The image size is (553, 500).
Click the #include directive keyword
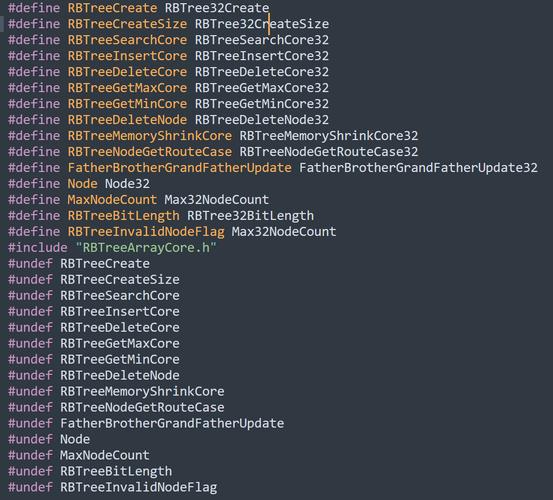tap(37, 248)
